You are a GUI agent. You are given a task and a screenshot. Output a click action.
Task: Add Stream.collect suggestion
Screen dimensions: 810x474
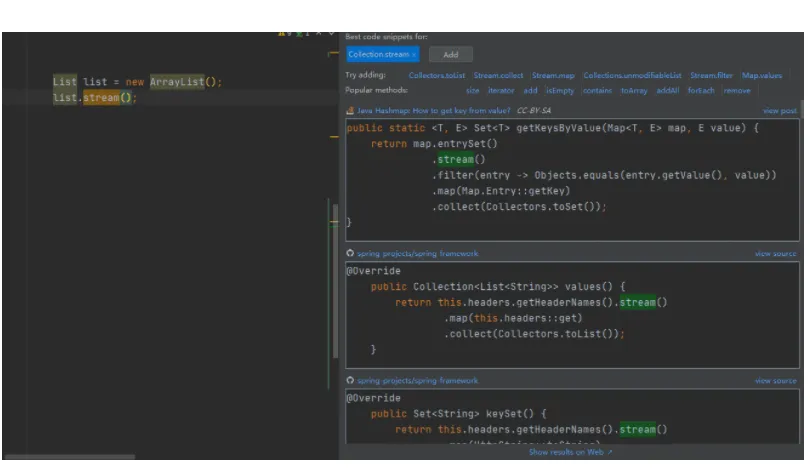tap(498, 75)
